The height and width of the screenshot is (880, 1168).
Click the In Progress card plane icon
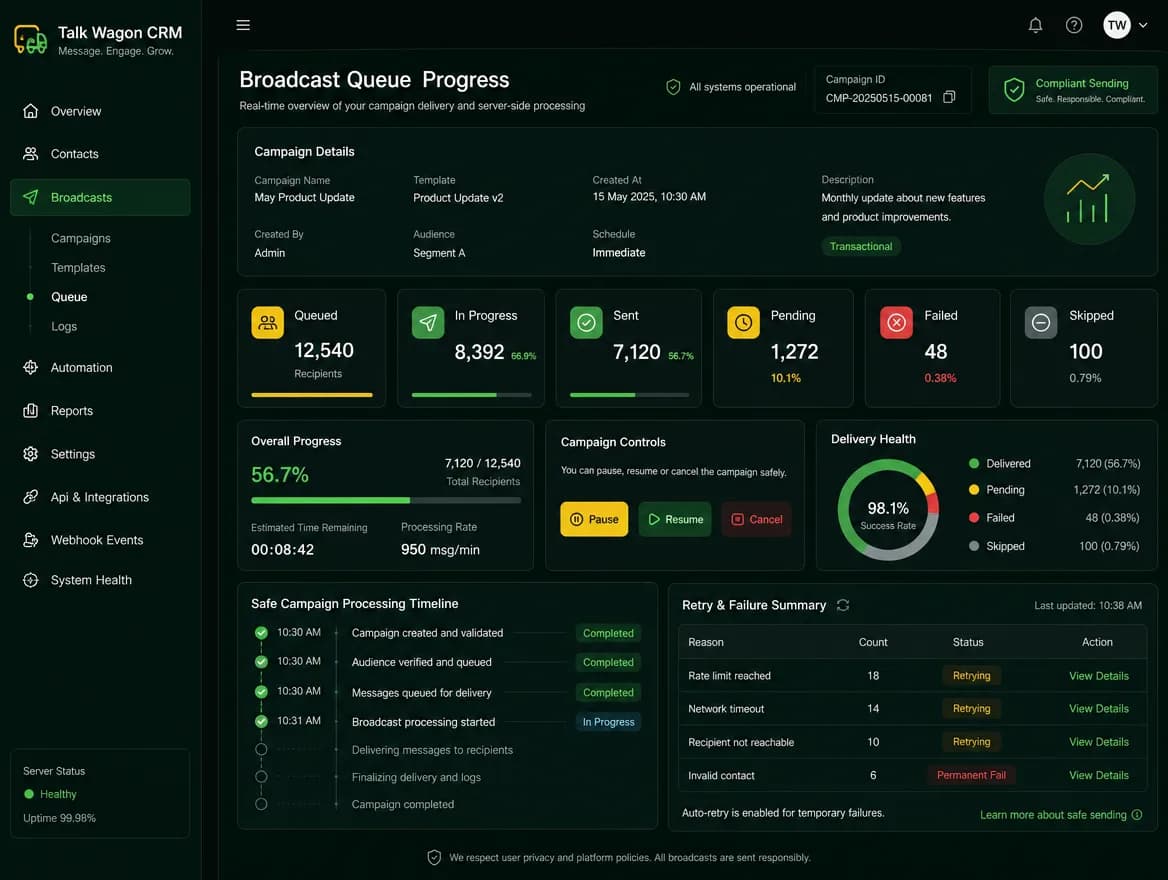click(x=428, y=323)
